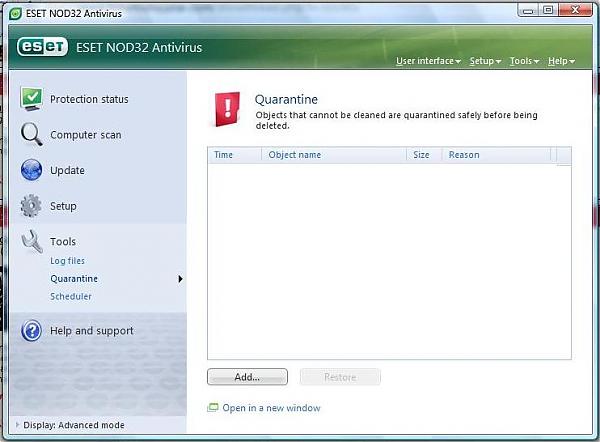Select the Quarantine sub-item under Tools

tap(74, 279)
